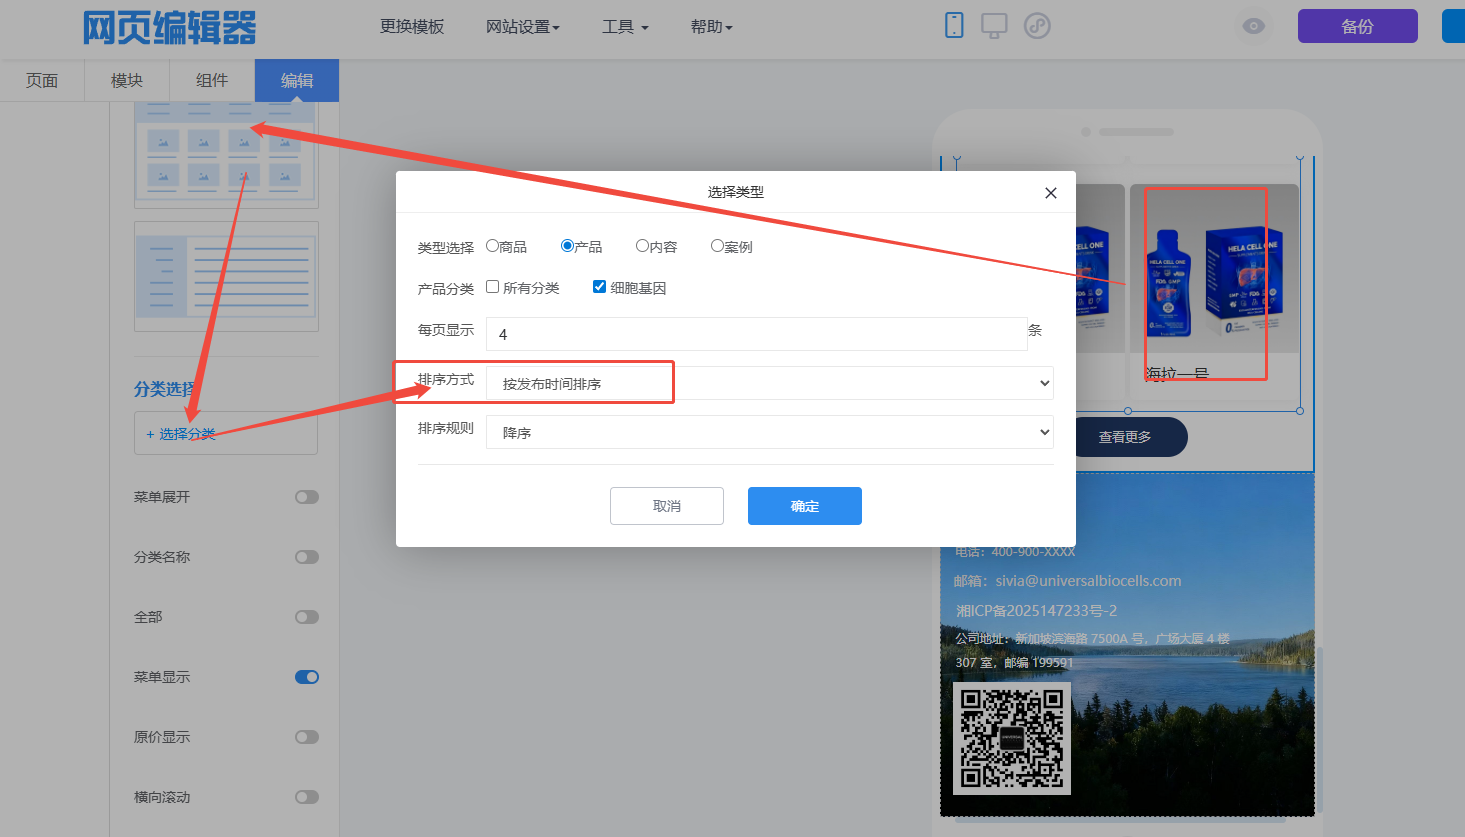Uncheck the 细胞基因 checkbox
This screenshot has height=837, width=1465.
600,287
